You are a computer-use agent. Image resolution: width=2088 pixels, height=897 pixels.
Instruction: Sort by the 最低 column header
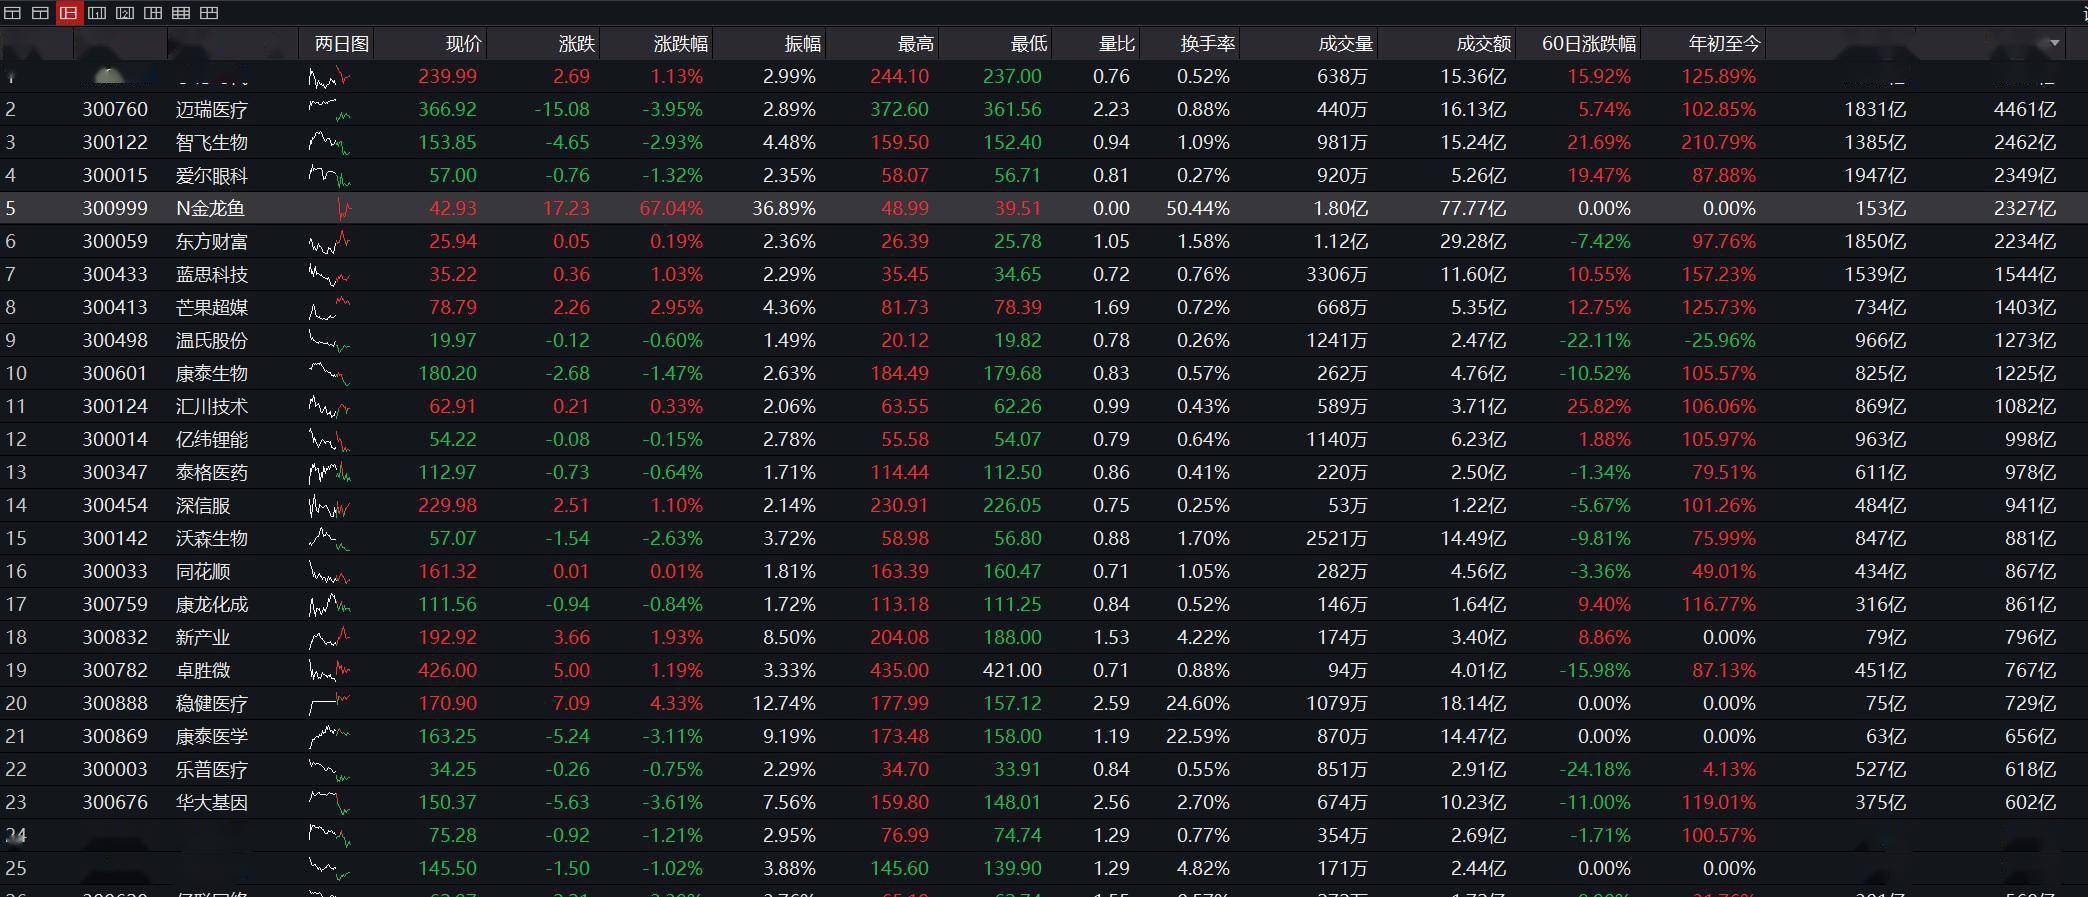click(x=1029, y=43)
